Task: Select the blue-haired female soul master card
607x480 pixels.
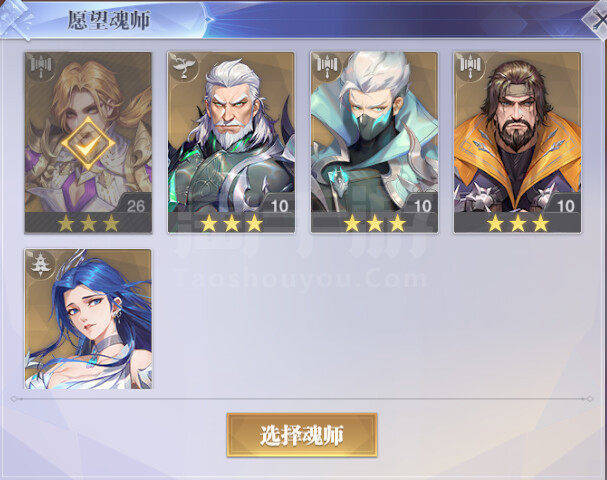Action: [x=88, y=319]
